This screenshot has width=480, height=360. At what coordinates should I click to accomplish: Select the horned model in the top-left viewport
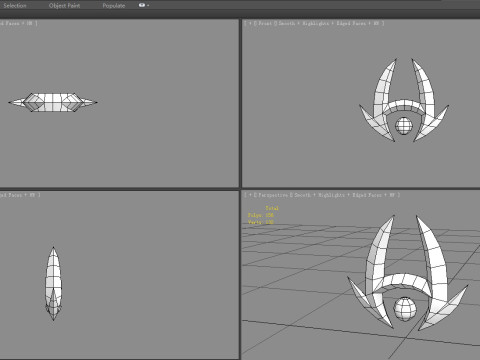(53, 102)
